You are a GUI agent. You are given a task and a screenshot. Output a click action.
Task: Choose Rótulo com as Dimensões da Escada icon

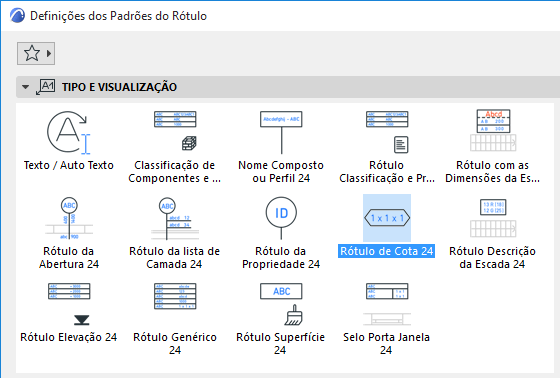pyautogui.click(x=493, y=130)
